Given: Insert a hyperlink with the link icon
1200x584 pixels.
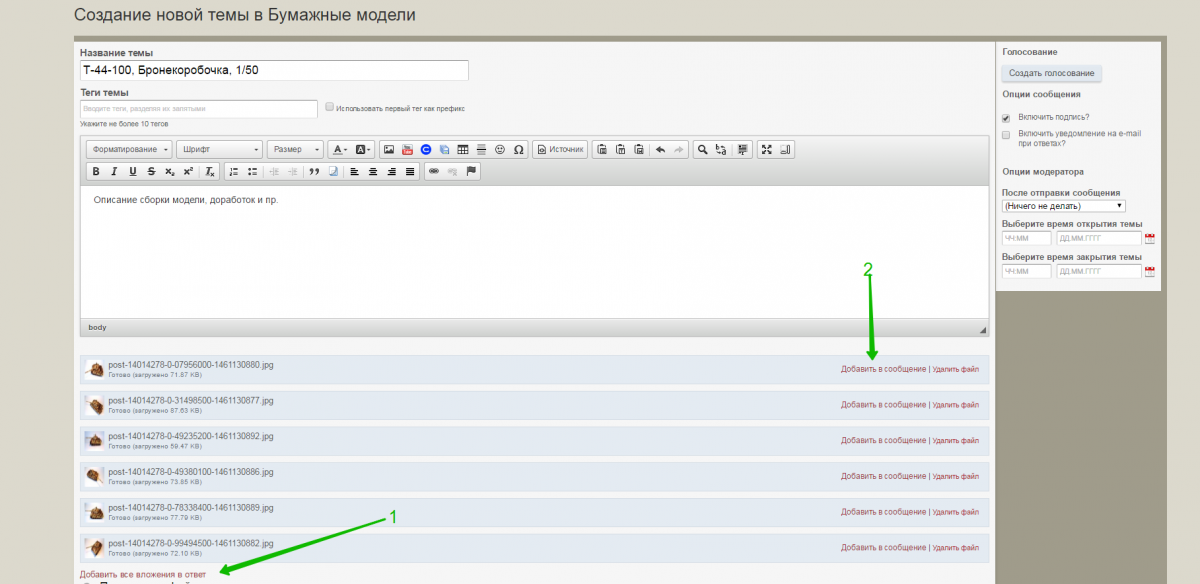Looking at the screenshot, I should click(x=433, y=171).
